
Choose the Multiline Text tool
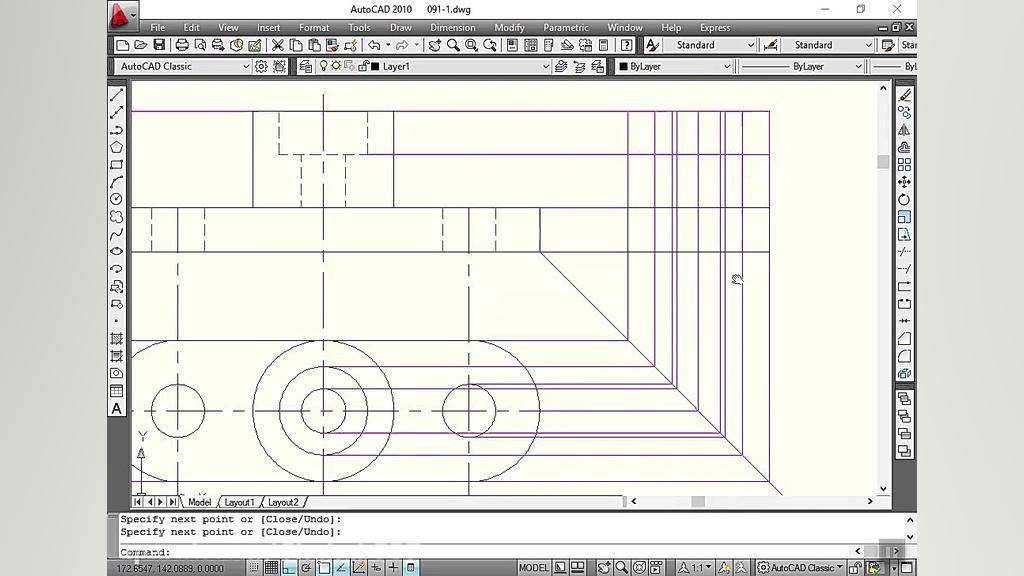pos(117,408)
